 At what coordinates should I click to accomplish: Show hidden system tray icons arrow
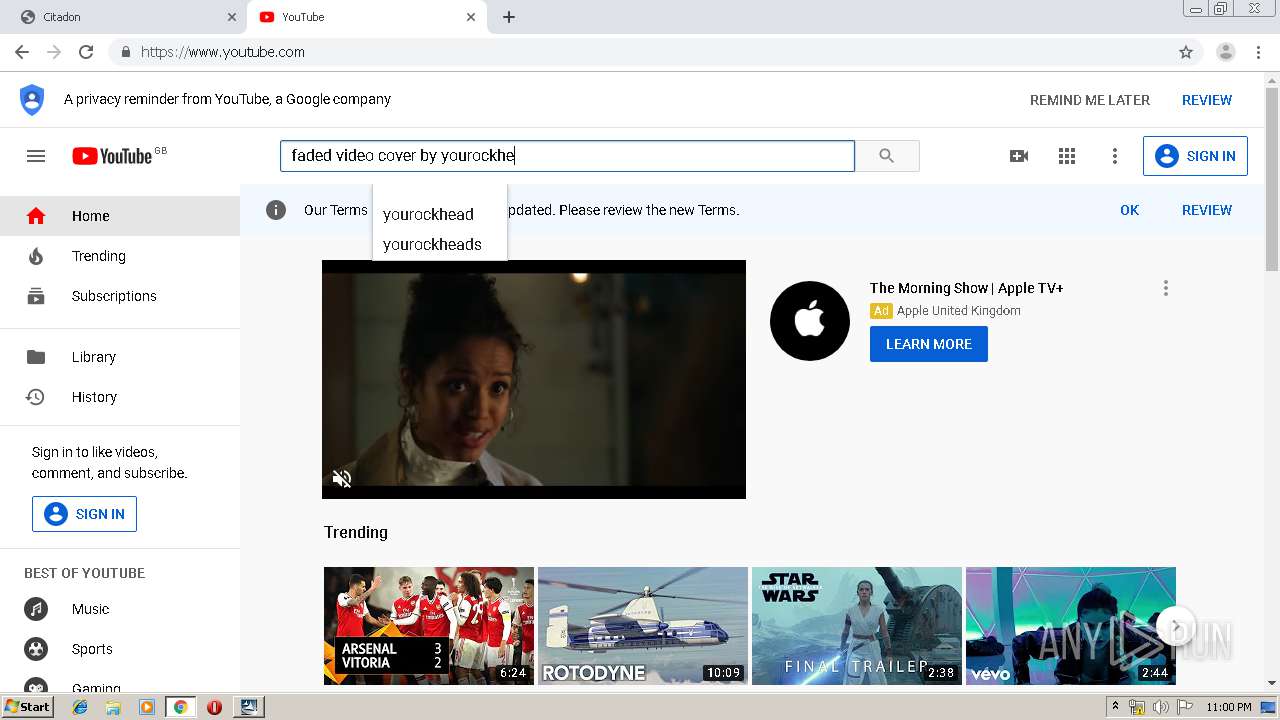coord(1115,707)
